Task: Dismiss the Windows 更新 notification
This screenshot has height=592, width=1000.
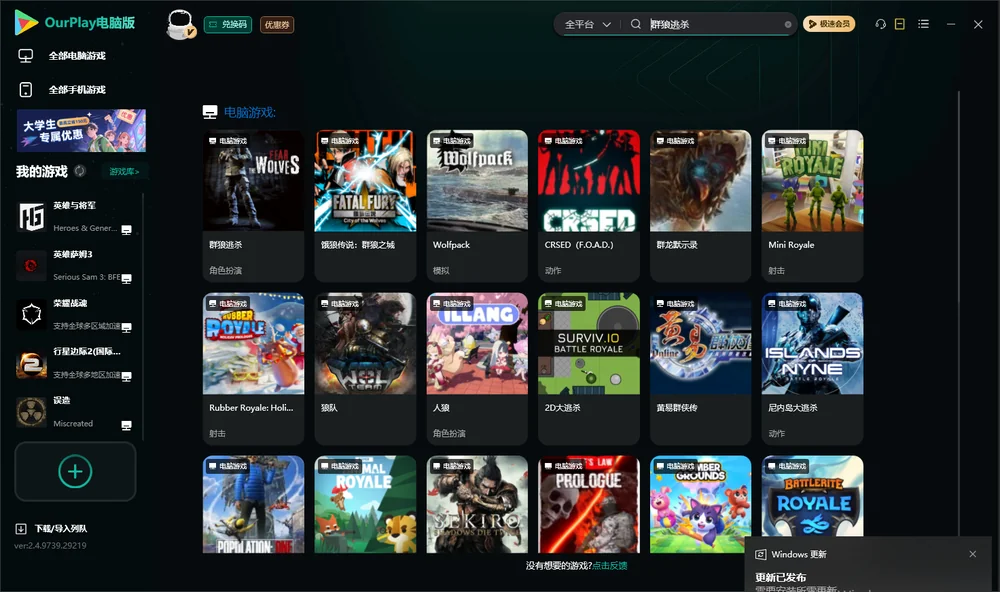Action: pyautogui.click(x=973, y=554)
